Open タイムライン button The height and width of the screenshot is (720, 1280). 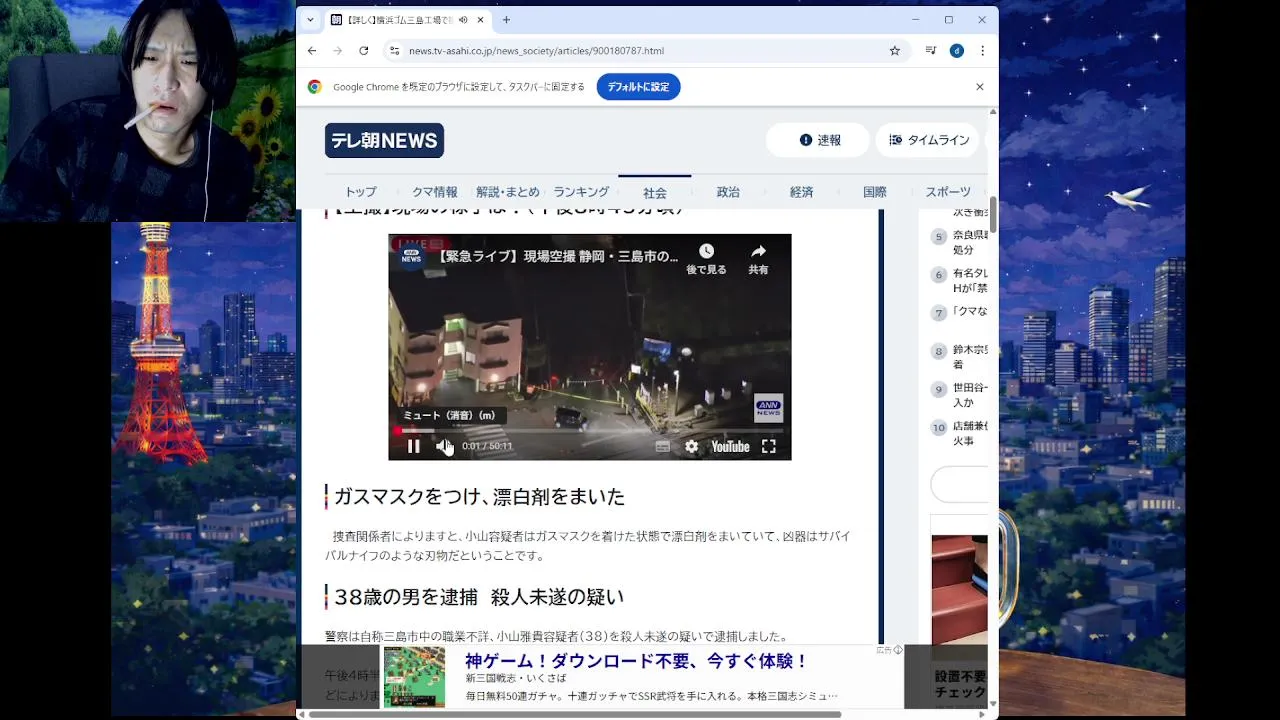click(x=929, y=140)
